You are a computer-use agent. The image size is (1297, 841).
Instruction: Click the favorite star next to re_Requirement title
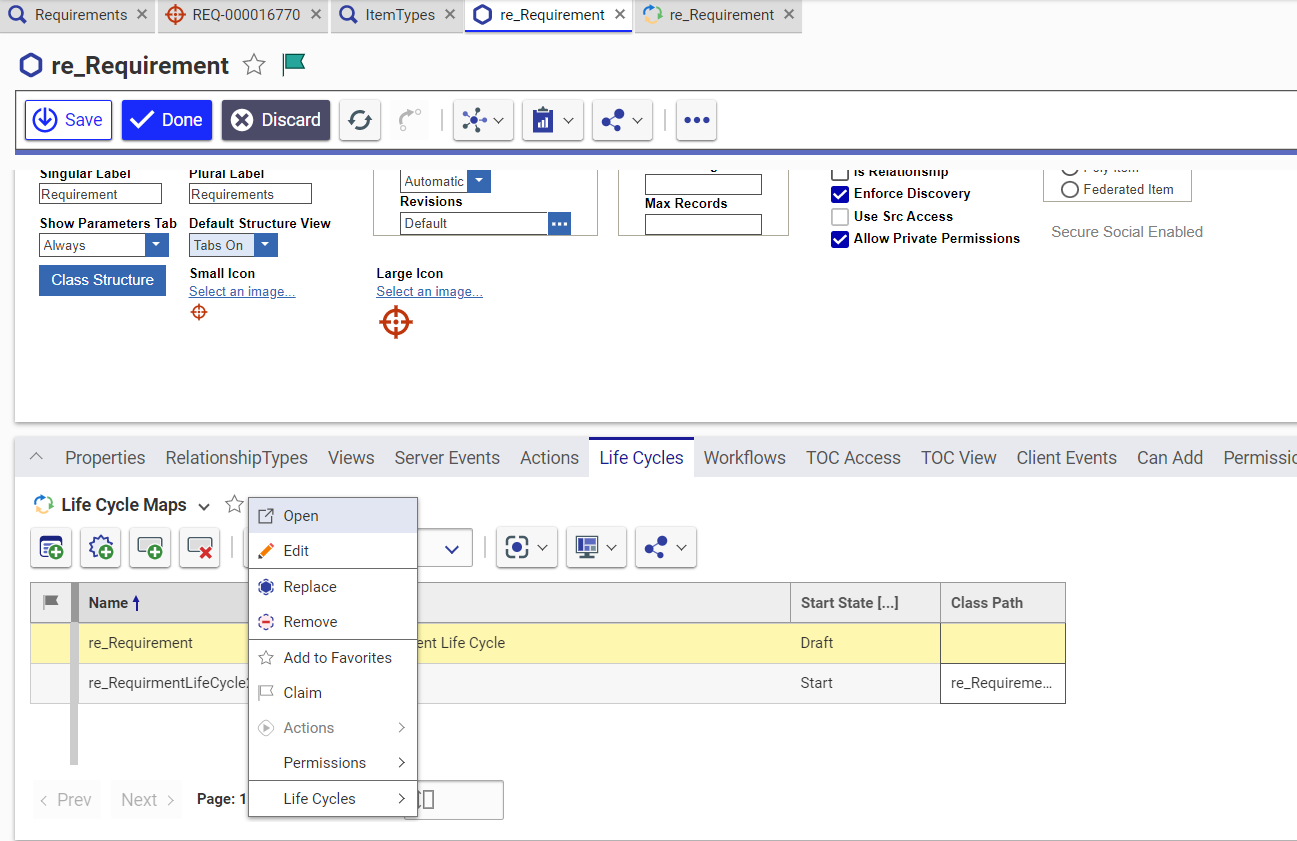click(x=255, y=65)
